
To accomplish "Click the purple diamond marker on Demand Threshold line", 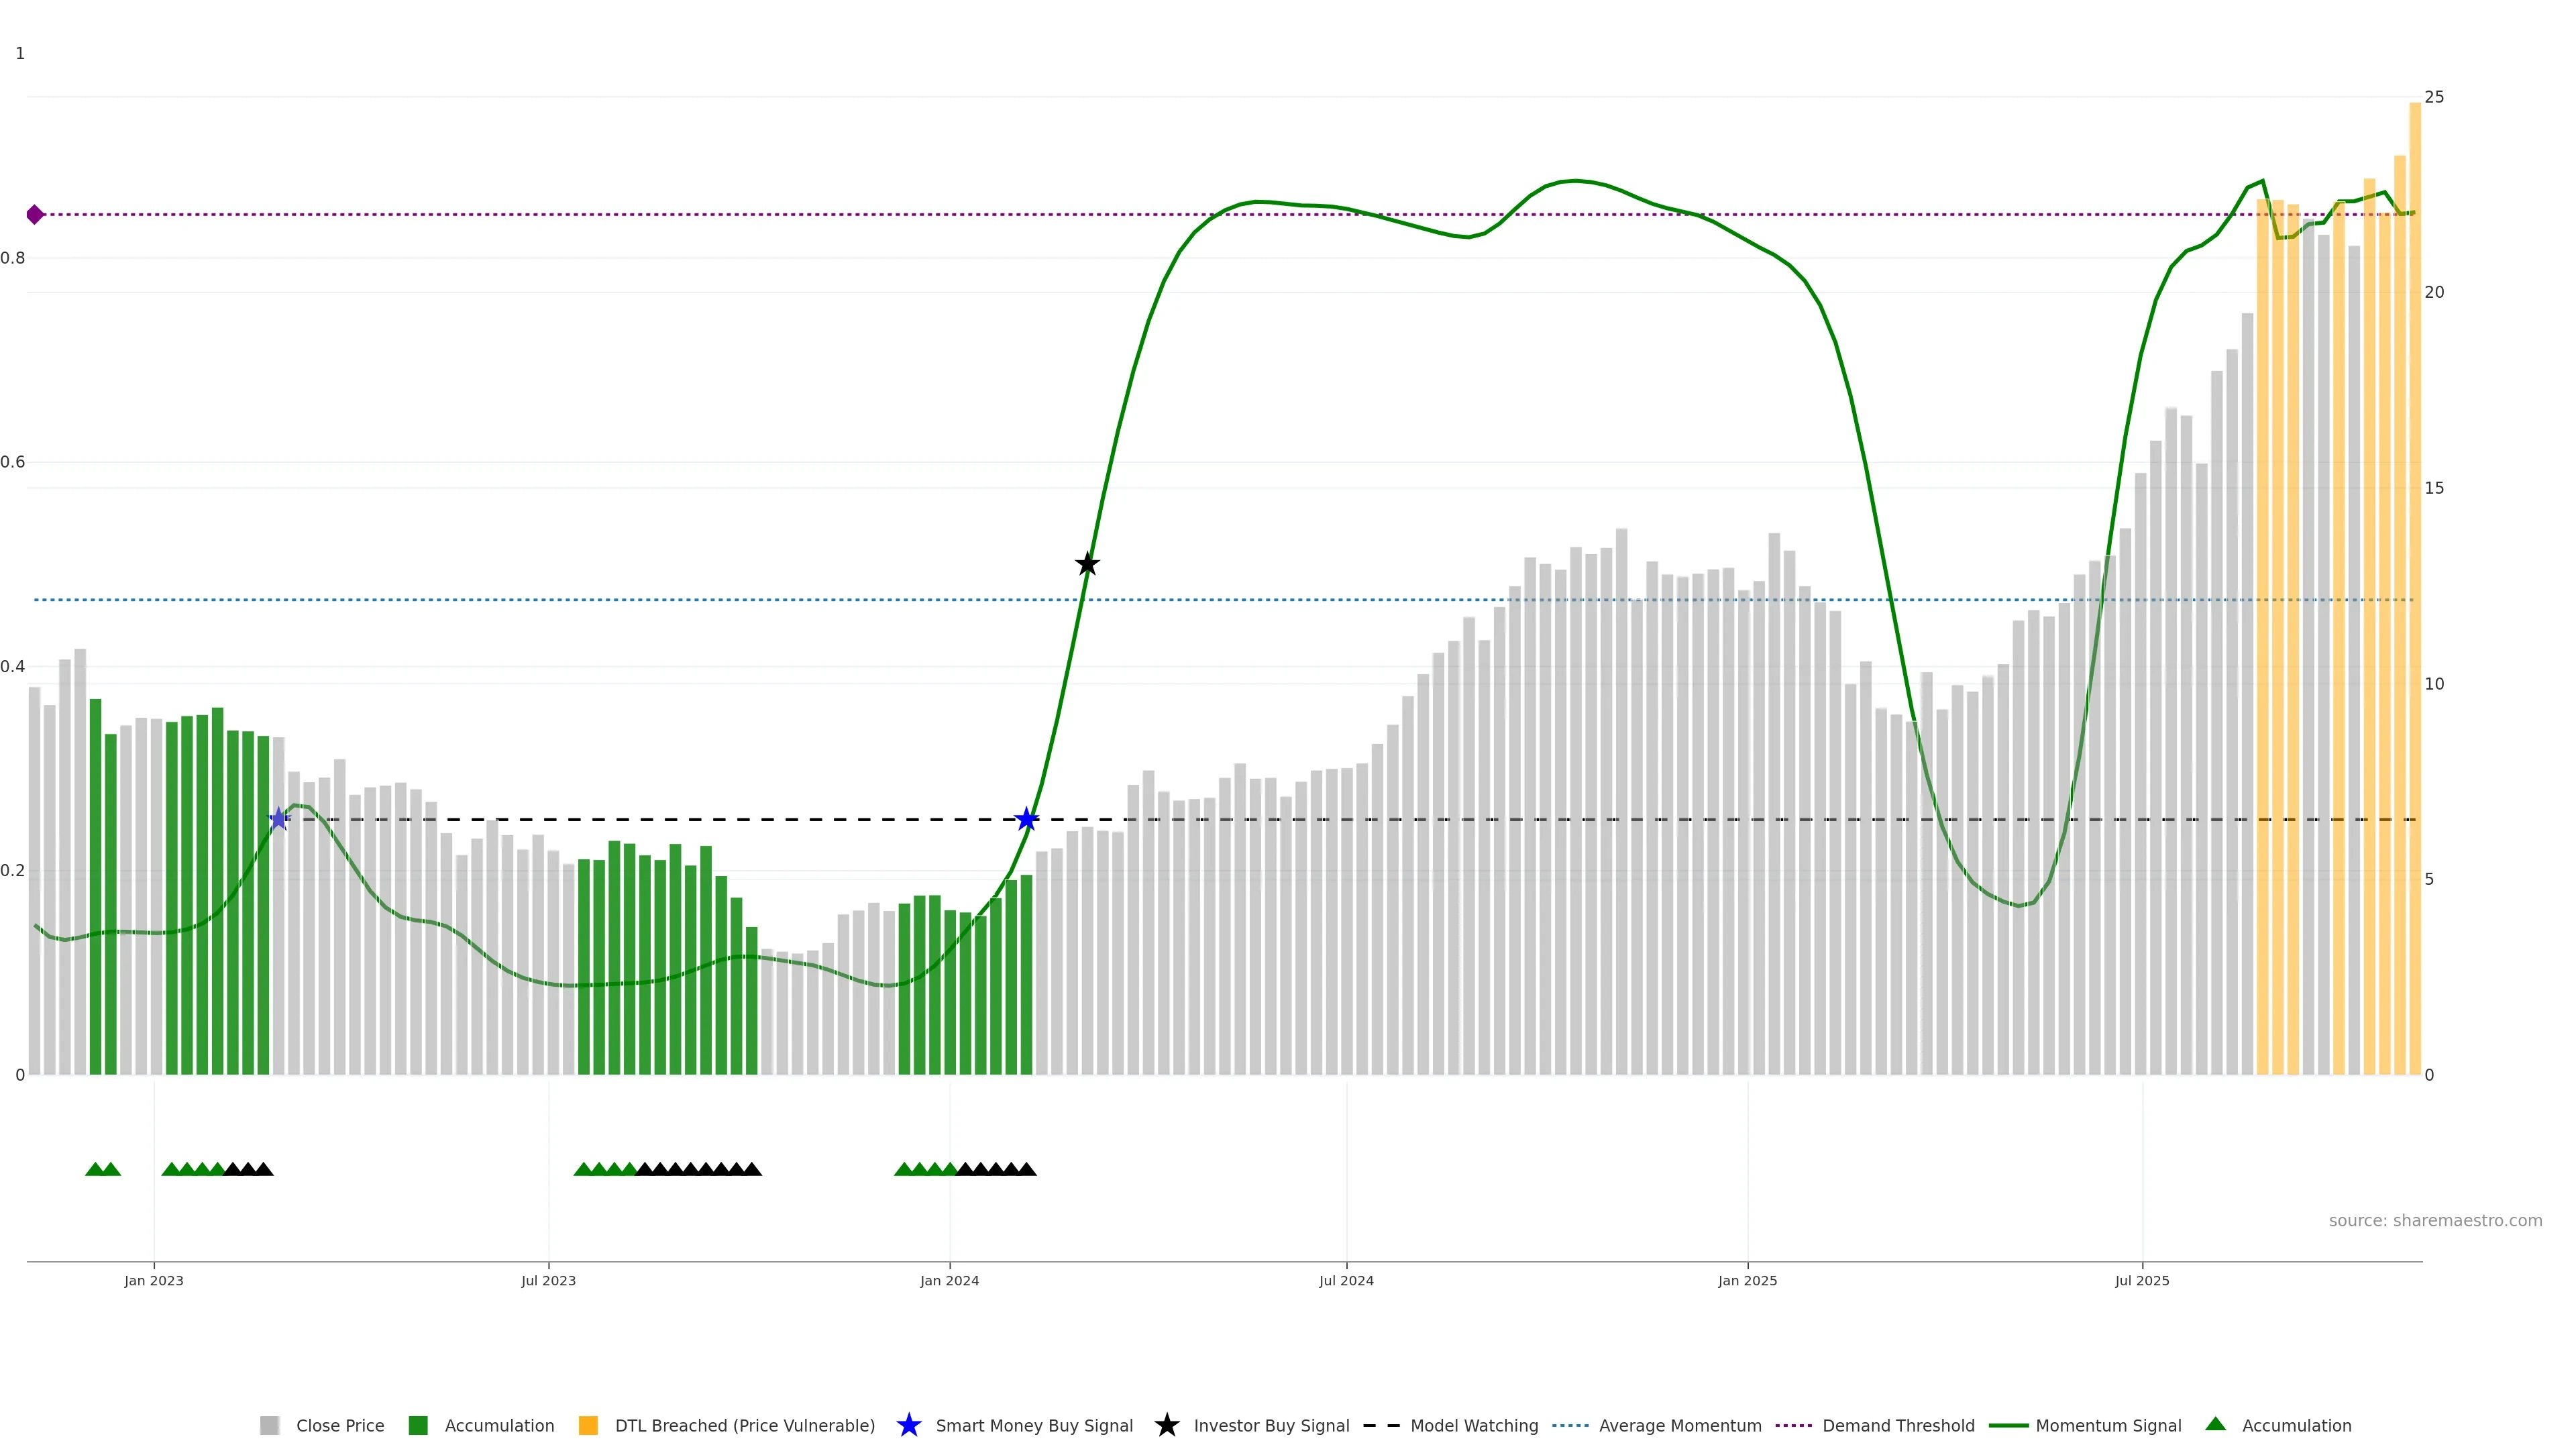I will [x=35, y=214].
